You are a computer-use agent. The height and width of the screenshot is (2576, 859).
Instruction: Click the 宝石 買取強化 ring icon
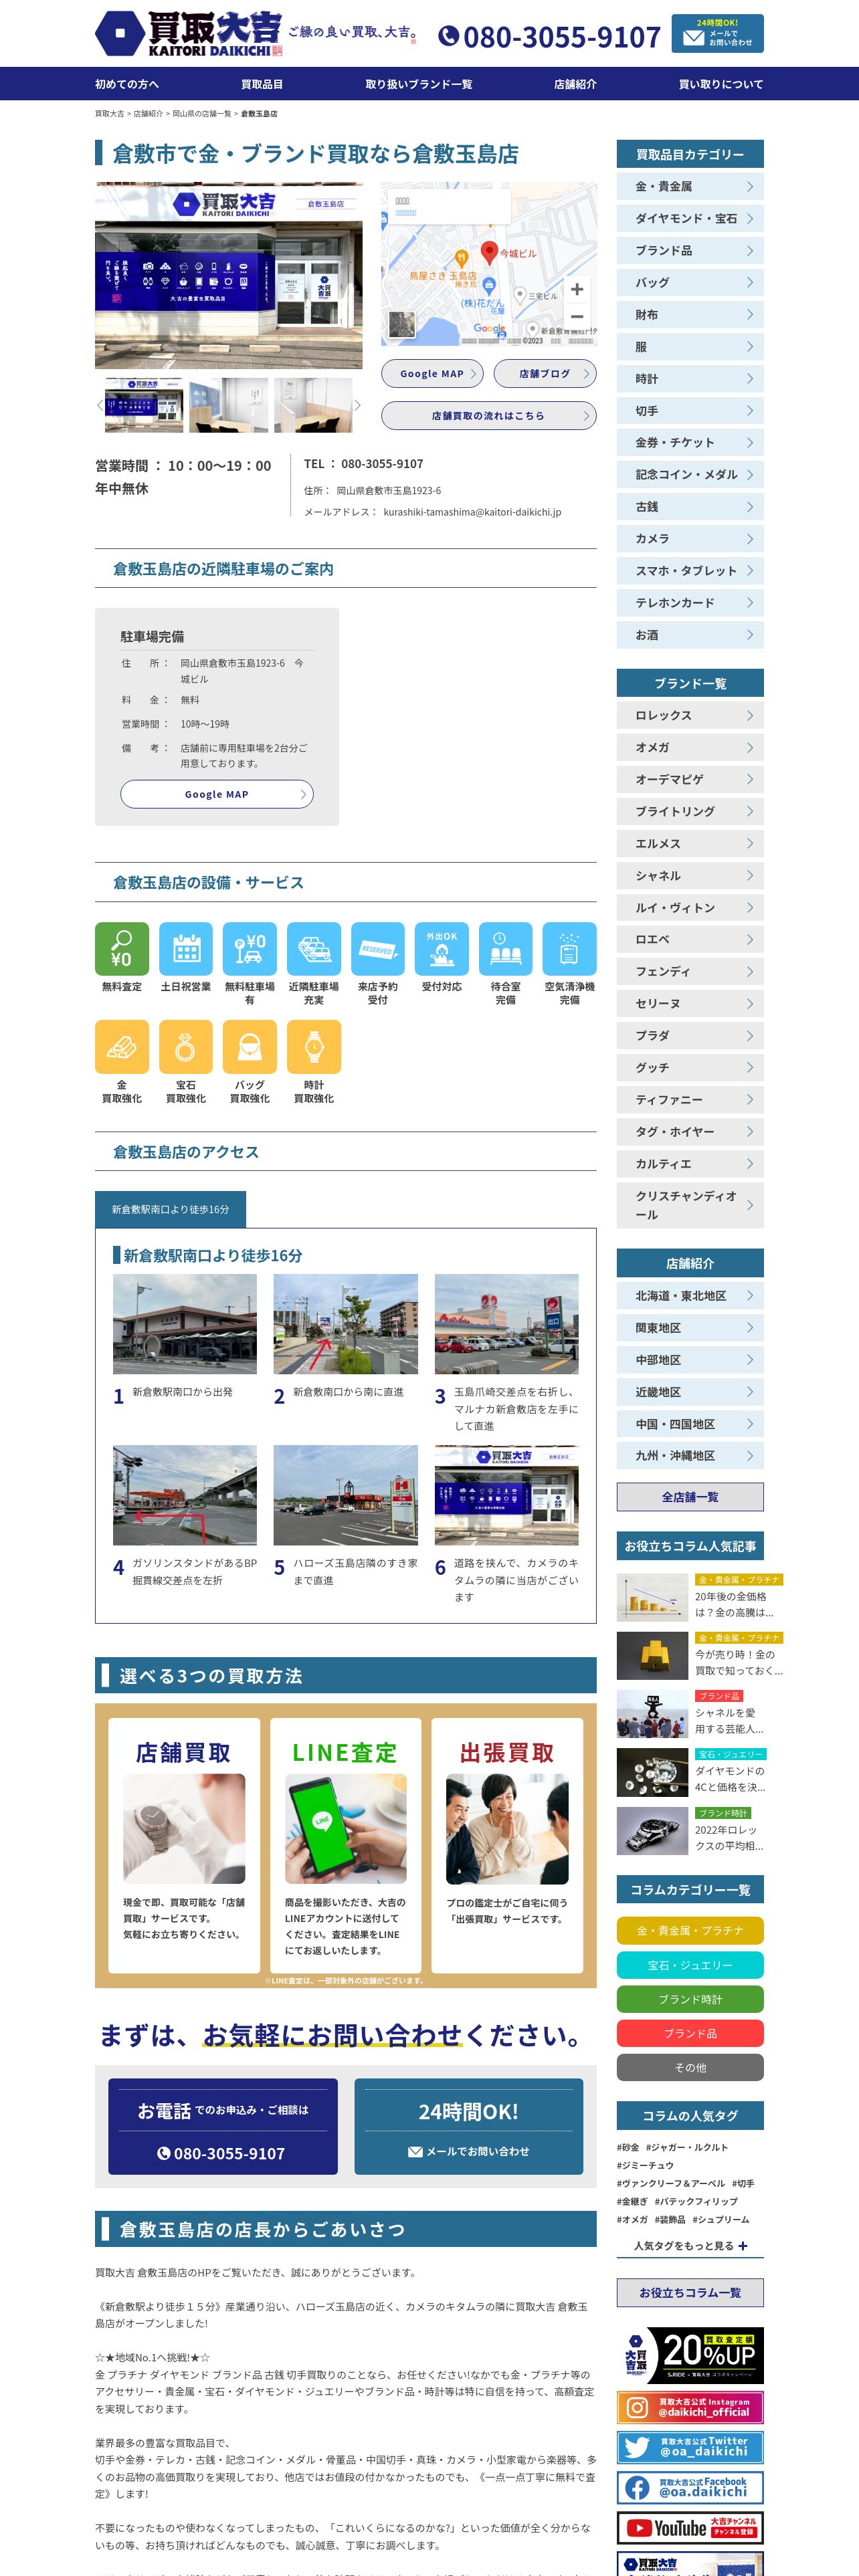(186, 1046)
